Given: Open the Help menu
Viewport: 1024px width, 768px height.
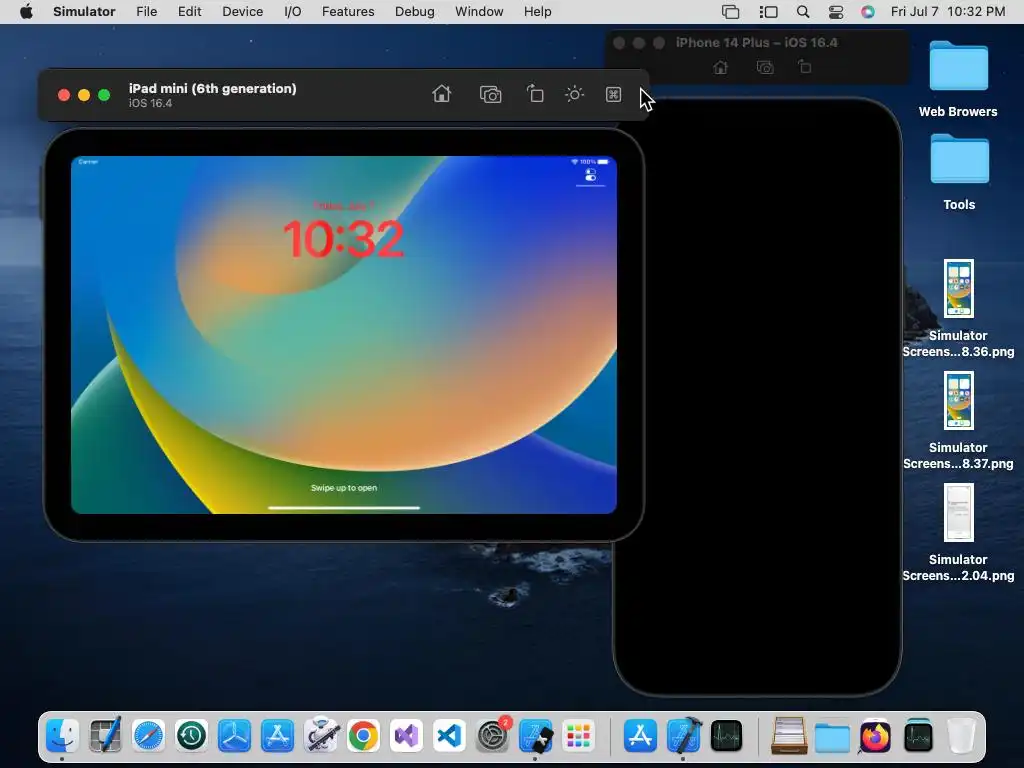Looking at the screenshot, I should [537, 11].
